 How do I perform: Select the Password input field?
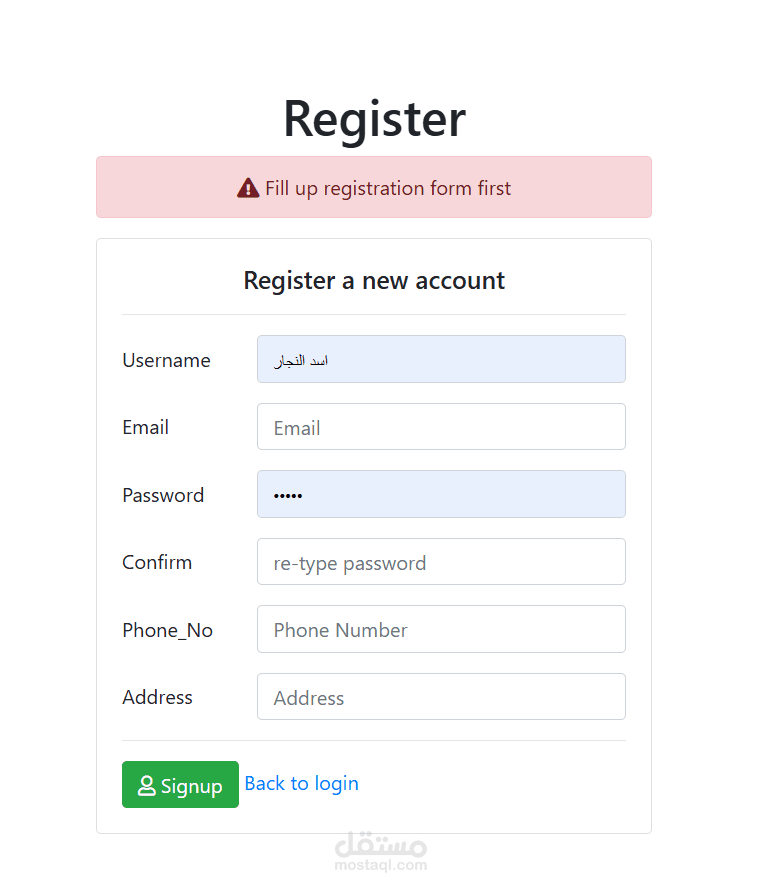[441, 494]
